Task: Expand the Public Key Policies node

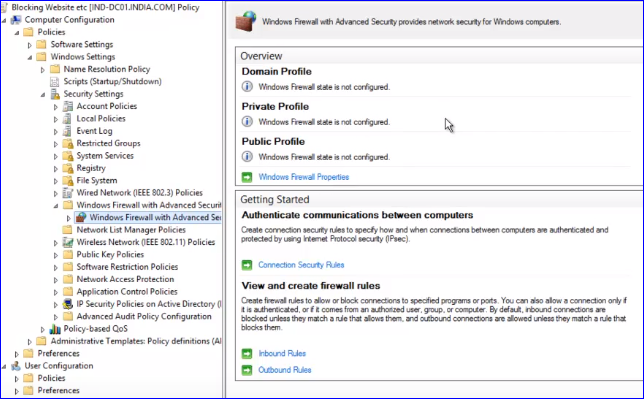Action: pos(56,255)
